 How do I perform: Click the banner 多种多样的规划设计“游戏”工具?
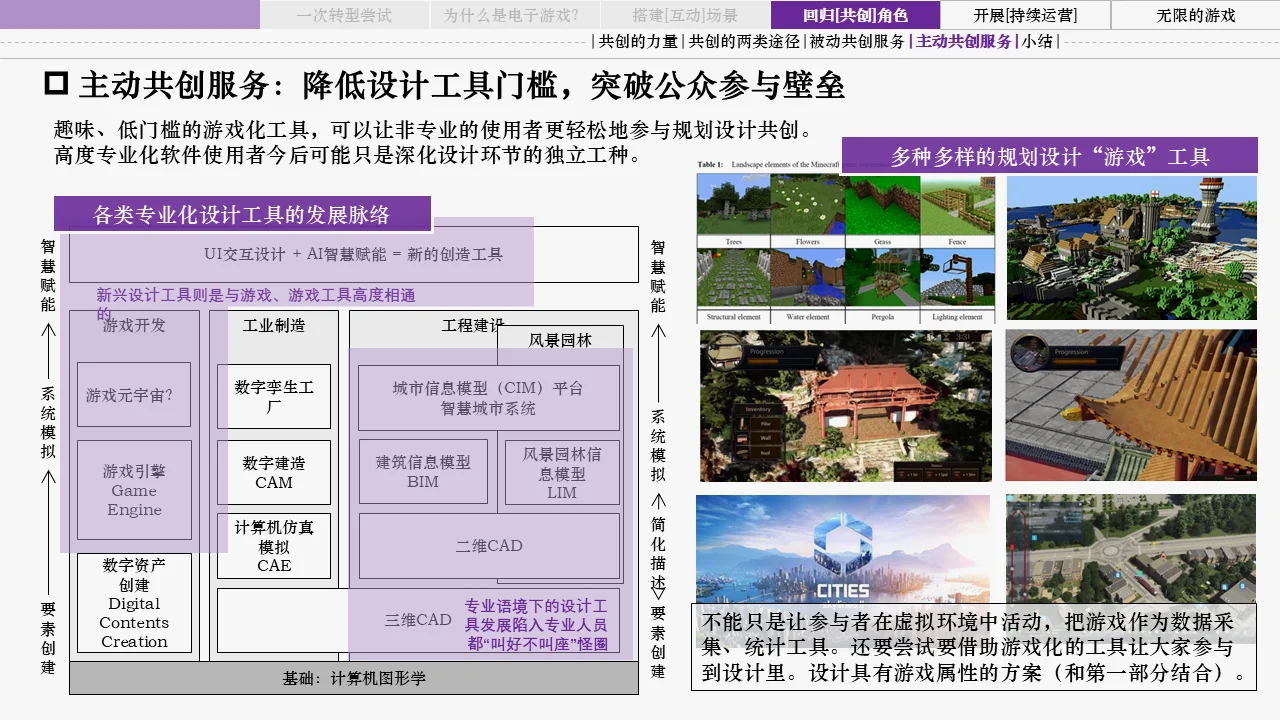click(1050, 156)
